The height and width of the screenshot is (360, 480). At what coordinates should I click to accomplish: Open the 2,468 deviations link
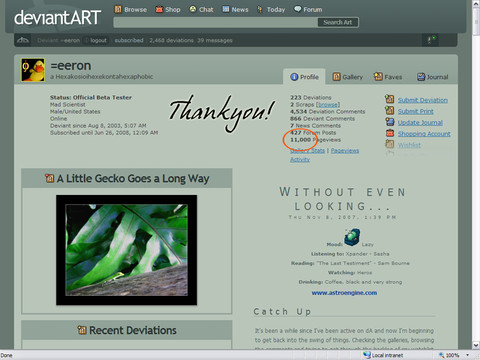pyautogui.click(x=171, y=40)
